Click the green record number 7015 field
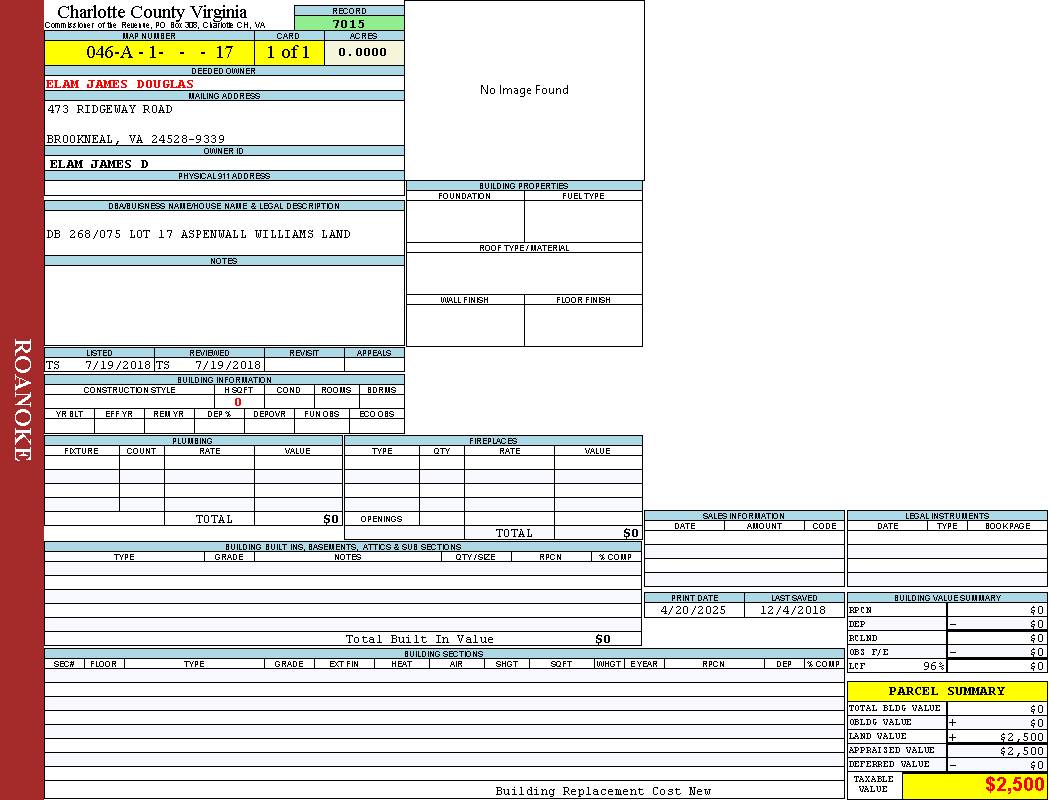1050x800 pixels. (349, 24)
